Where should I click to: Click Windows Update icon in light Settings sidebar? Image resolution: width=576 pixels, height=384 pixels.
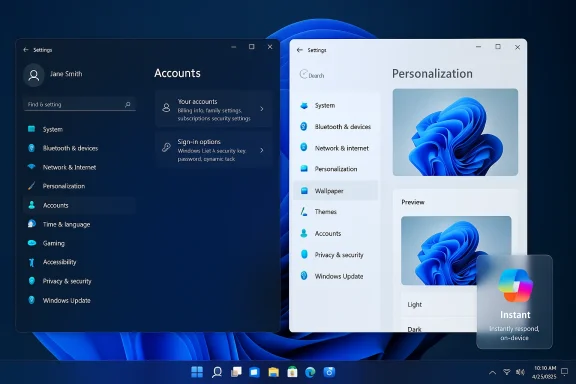[x=304, y=276]
